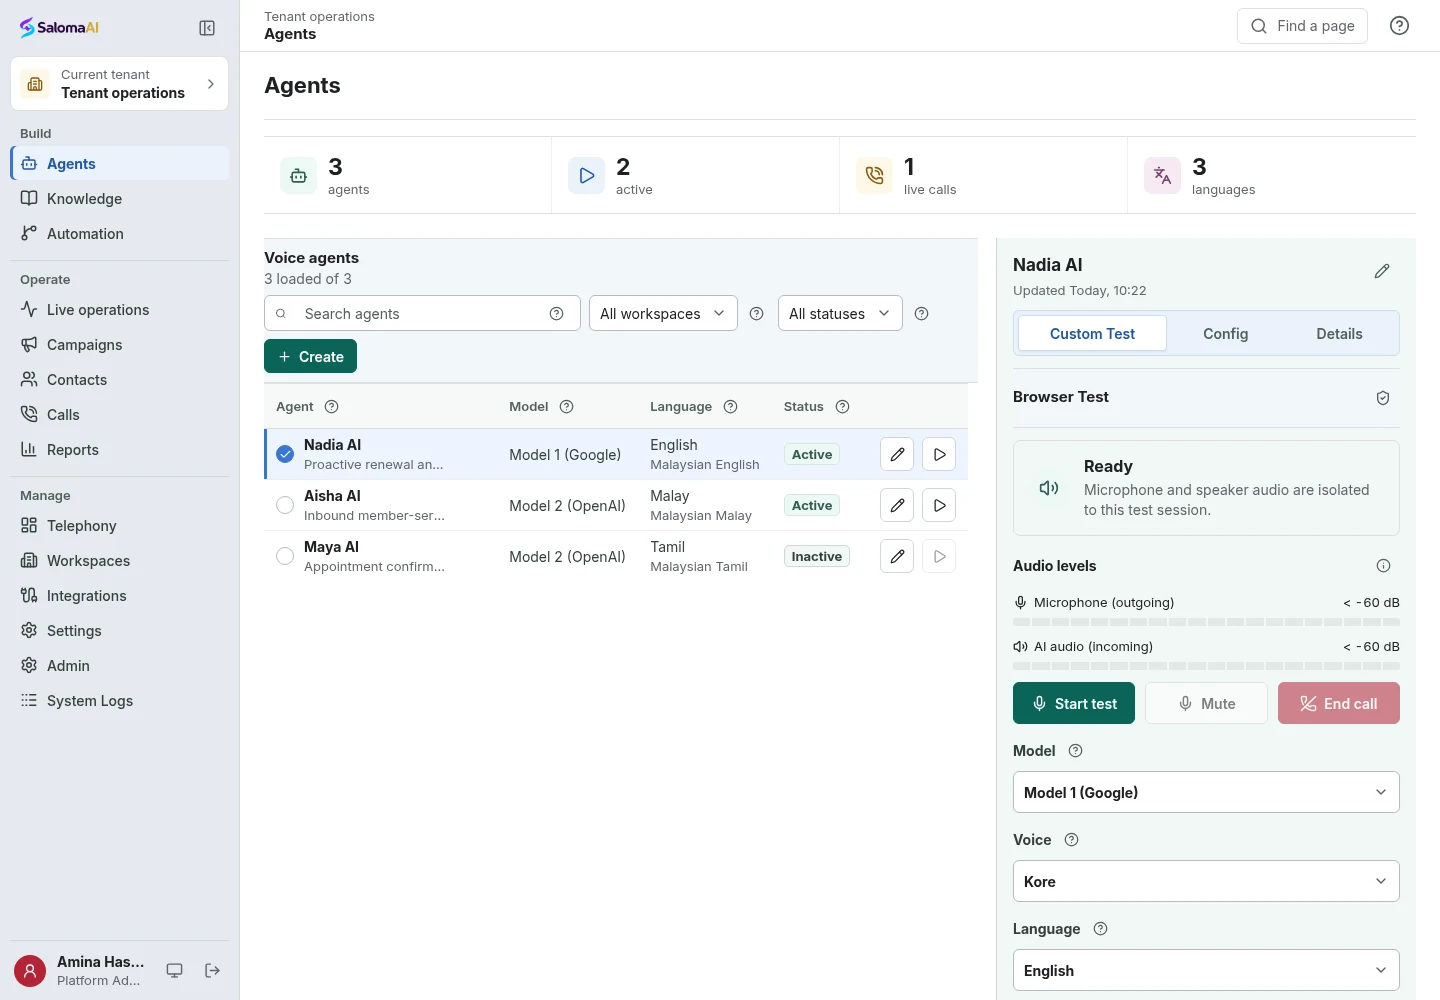Show help for Search agents field

click(x=557, y=313)
